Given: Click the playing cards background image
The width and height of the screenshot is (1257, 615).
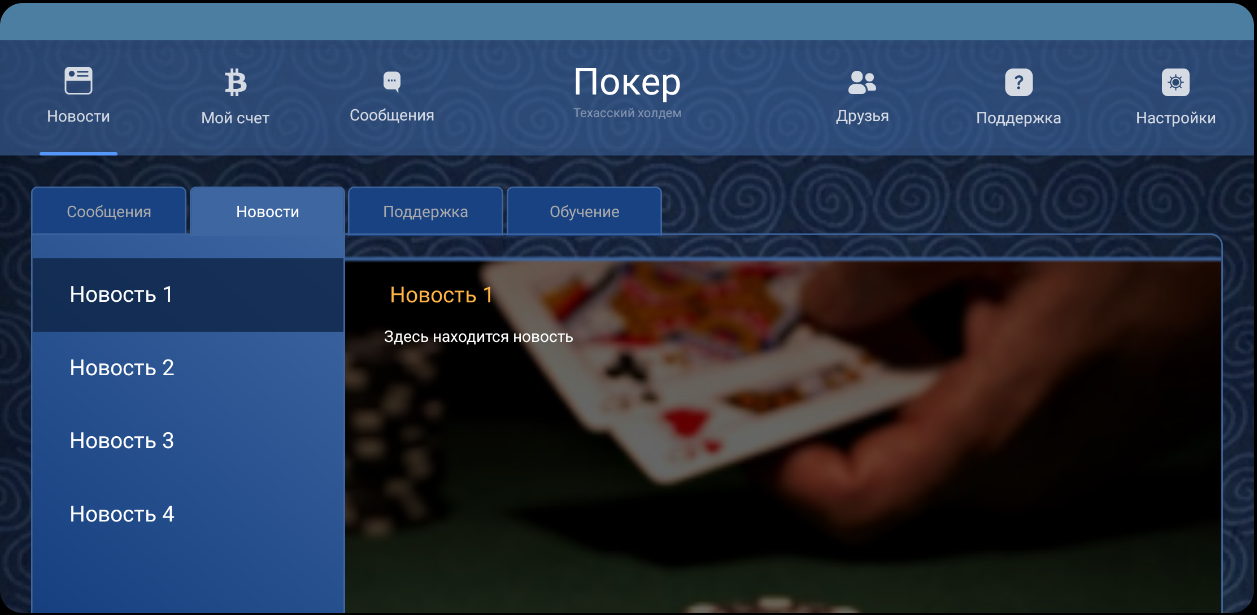Looking at the screenshot, I should (x=783, y=437).
